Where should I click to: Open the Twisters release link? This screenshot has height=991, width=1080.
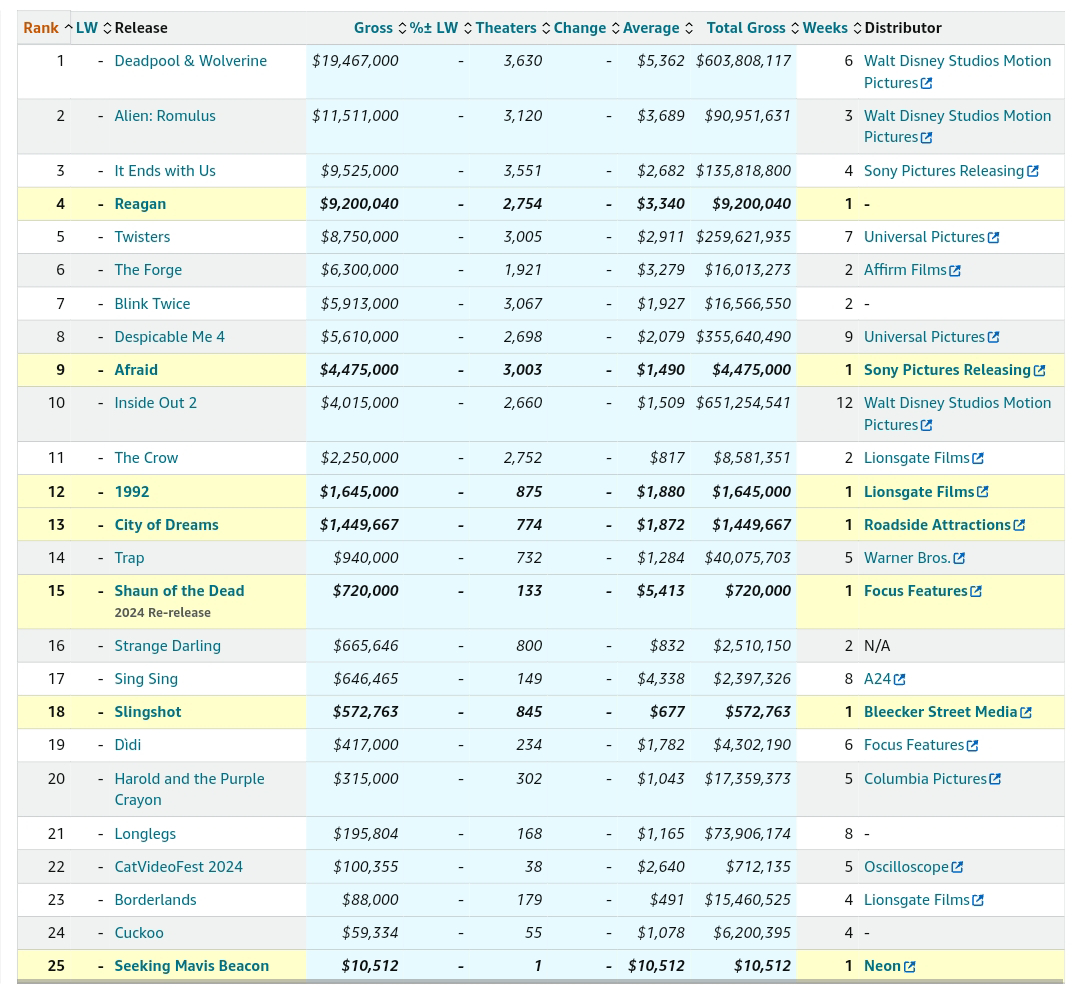point(142,237)
